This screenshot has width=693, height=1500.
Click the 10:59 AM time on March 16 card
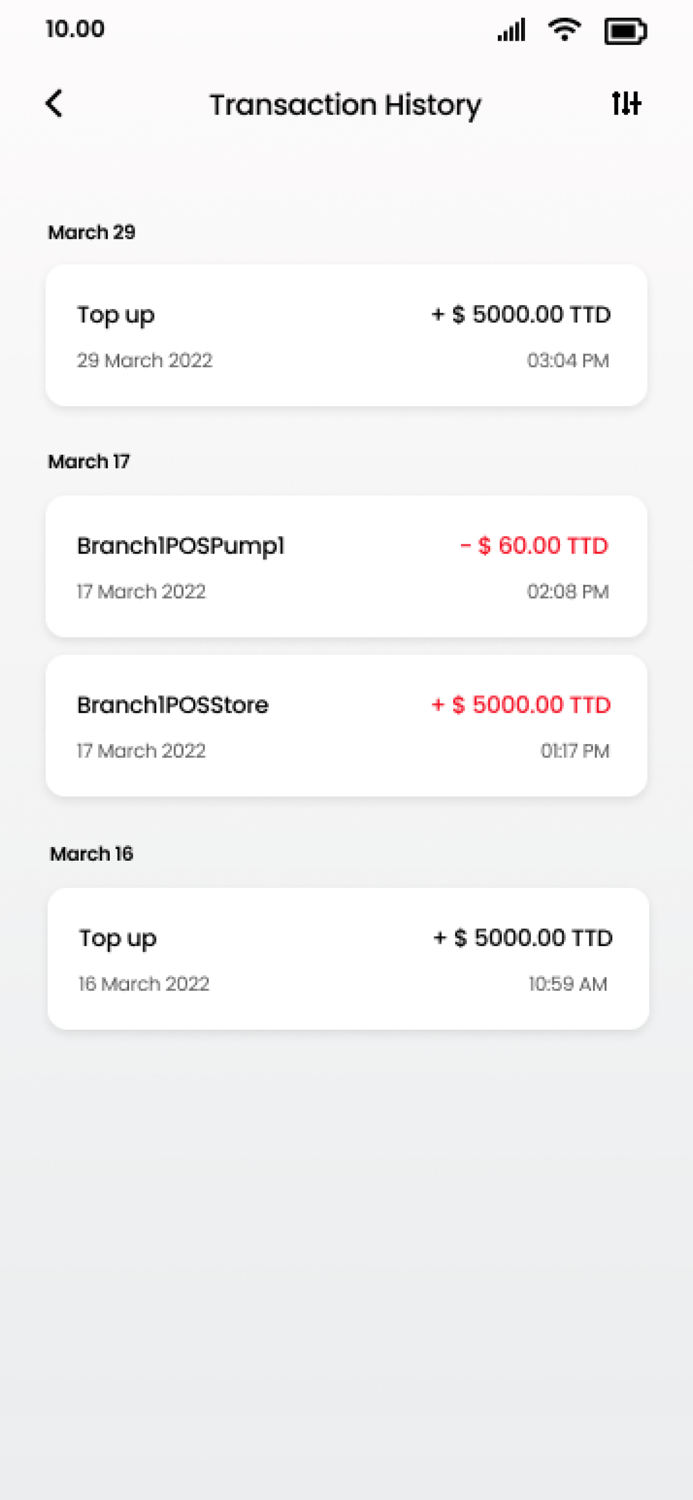click(x=567, y=984)
